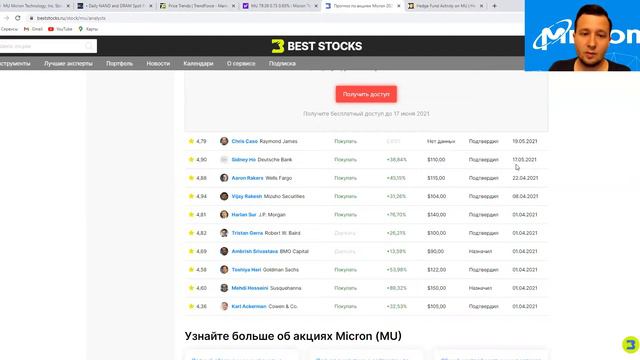Click the search magnifier icon in site header
Viewport: 640px width, 360px height.
(89, 46)
